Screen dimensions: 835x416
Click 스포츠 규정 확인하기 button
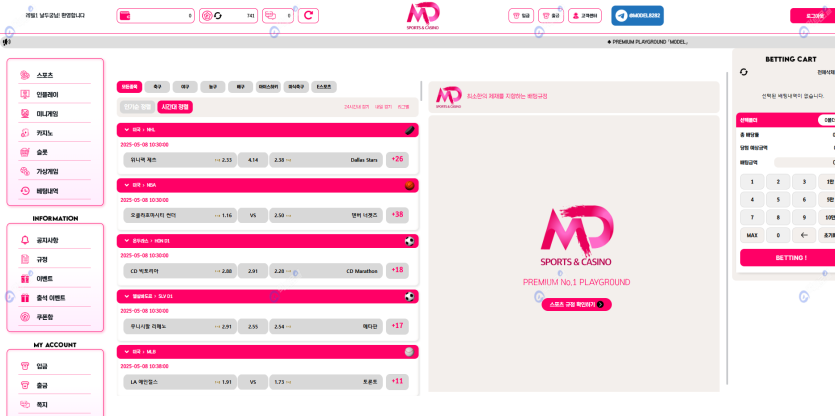point(576,304)
